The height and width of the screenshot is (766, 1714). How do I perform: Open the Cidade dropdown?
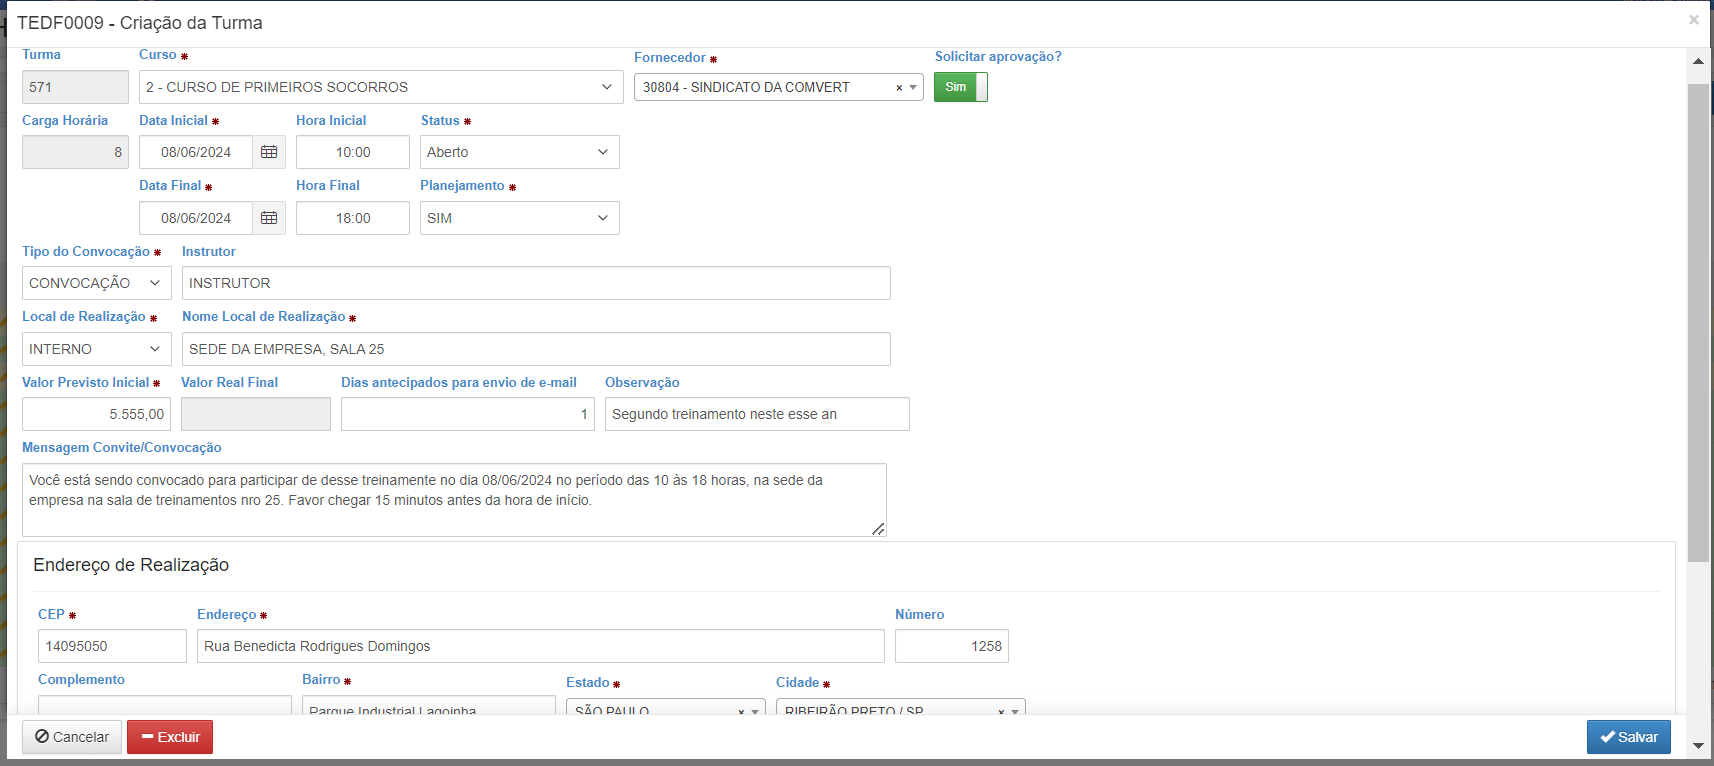pos(901,706)
